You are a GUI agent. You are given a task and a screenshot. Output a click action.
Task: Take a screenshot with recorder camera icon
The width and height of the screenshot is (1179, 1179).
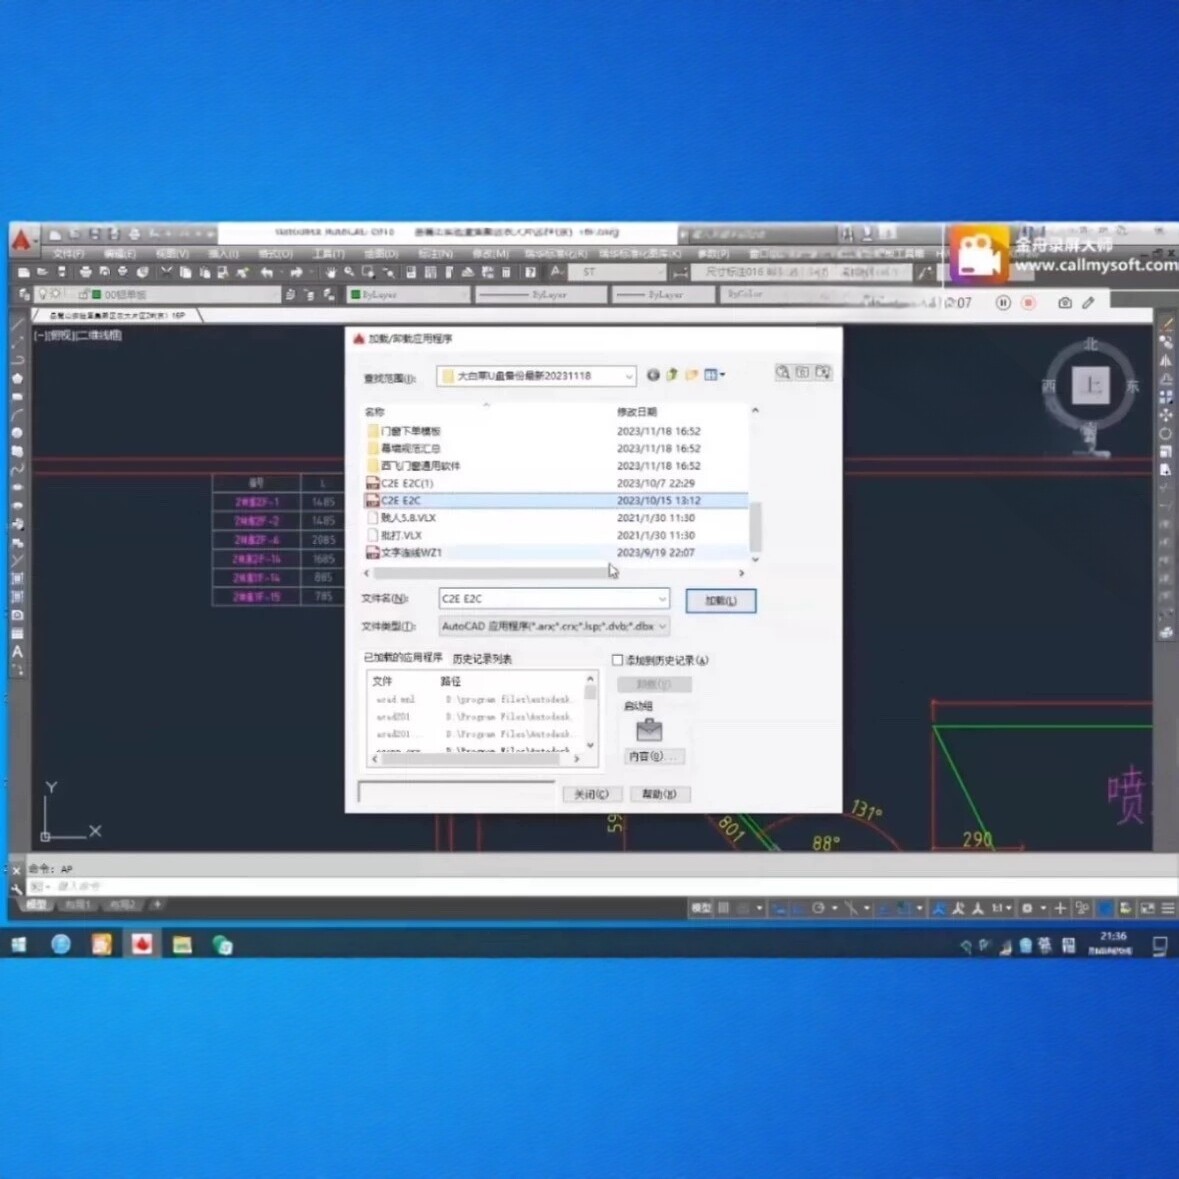coord(1065,302)
